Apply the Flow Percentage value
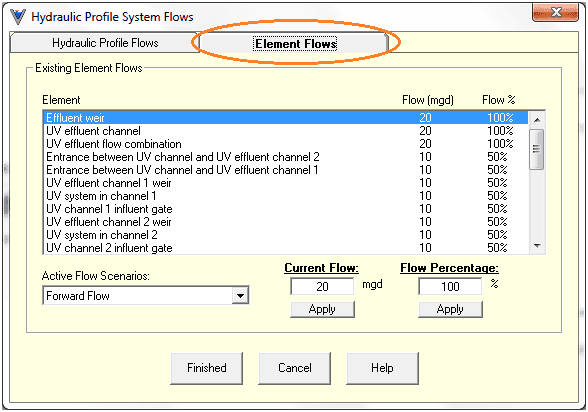588x412 pixels. tap(450, 309)
